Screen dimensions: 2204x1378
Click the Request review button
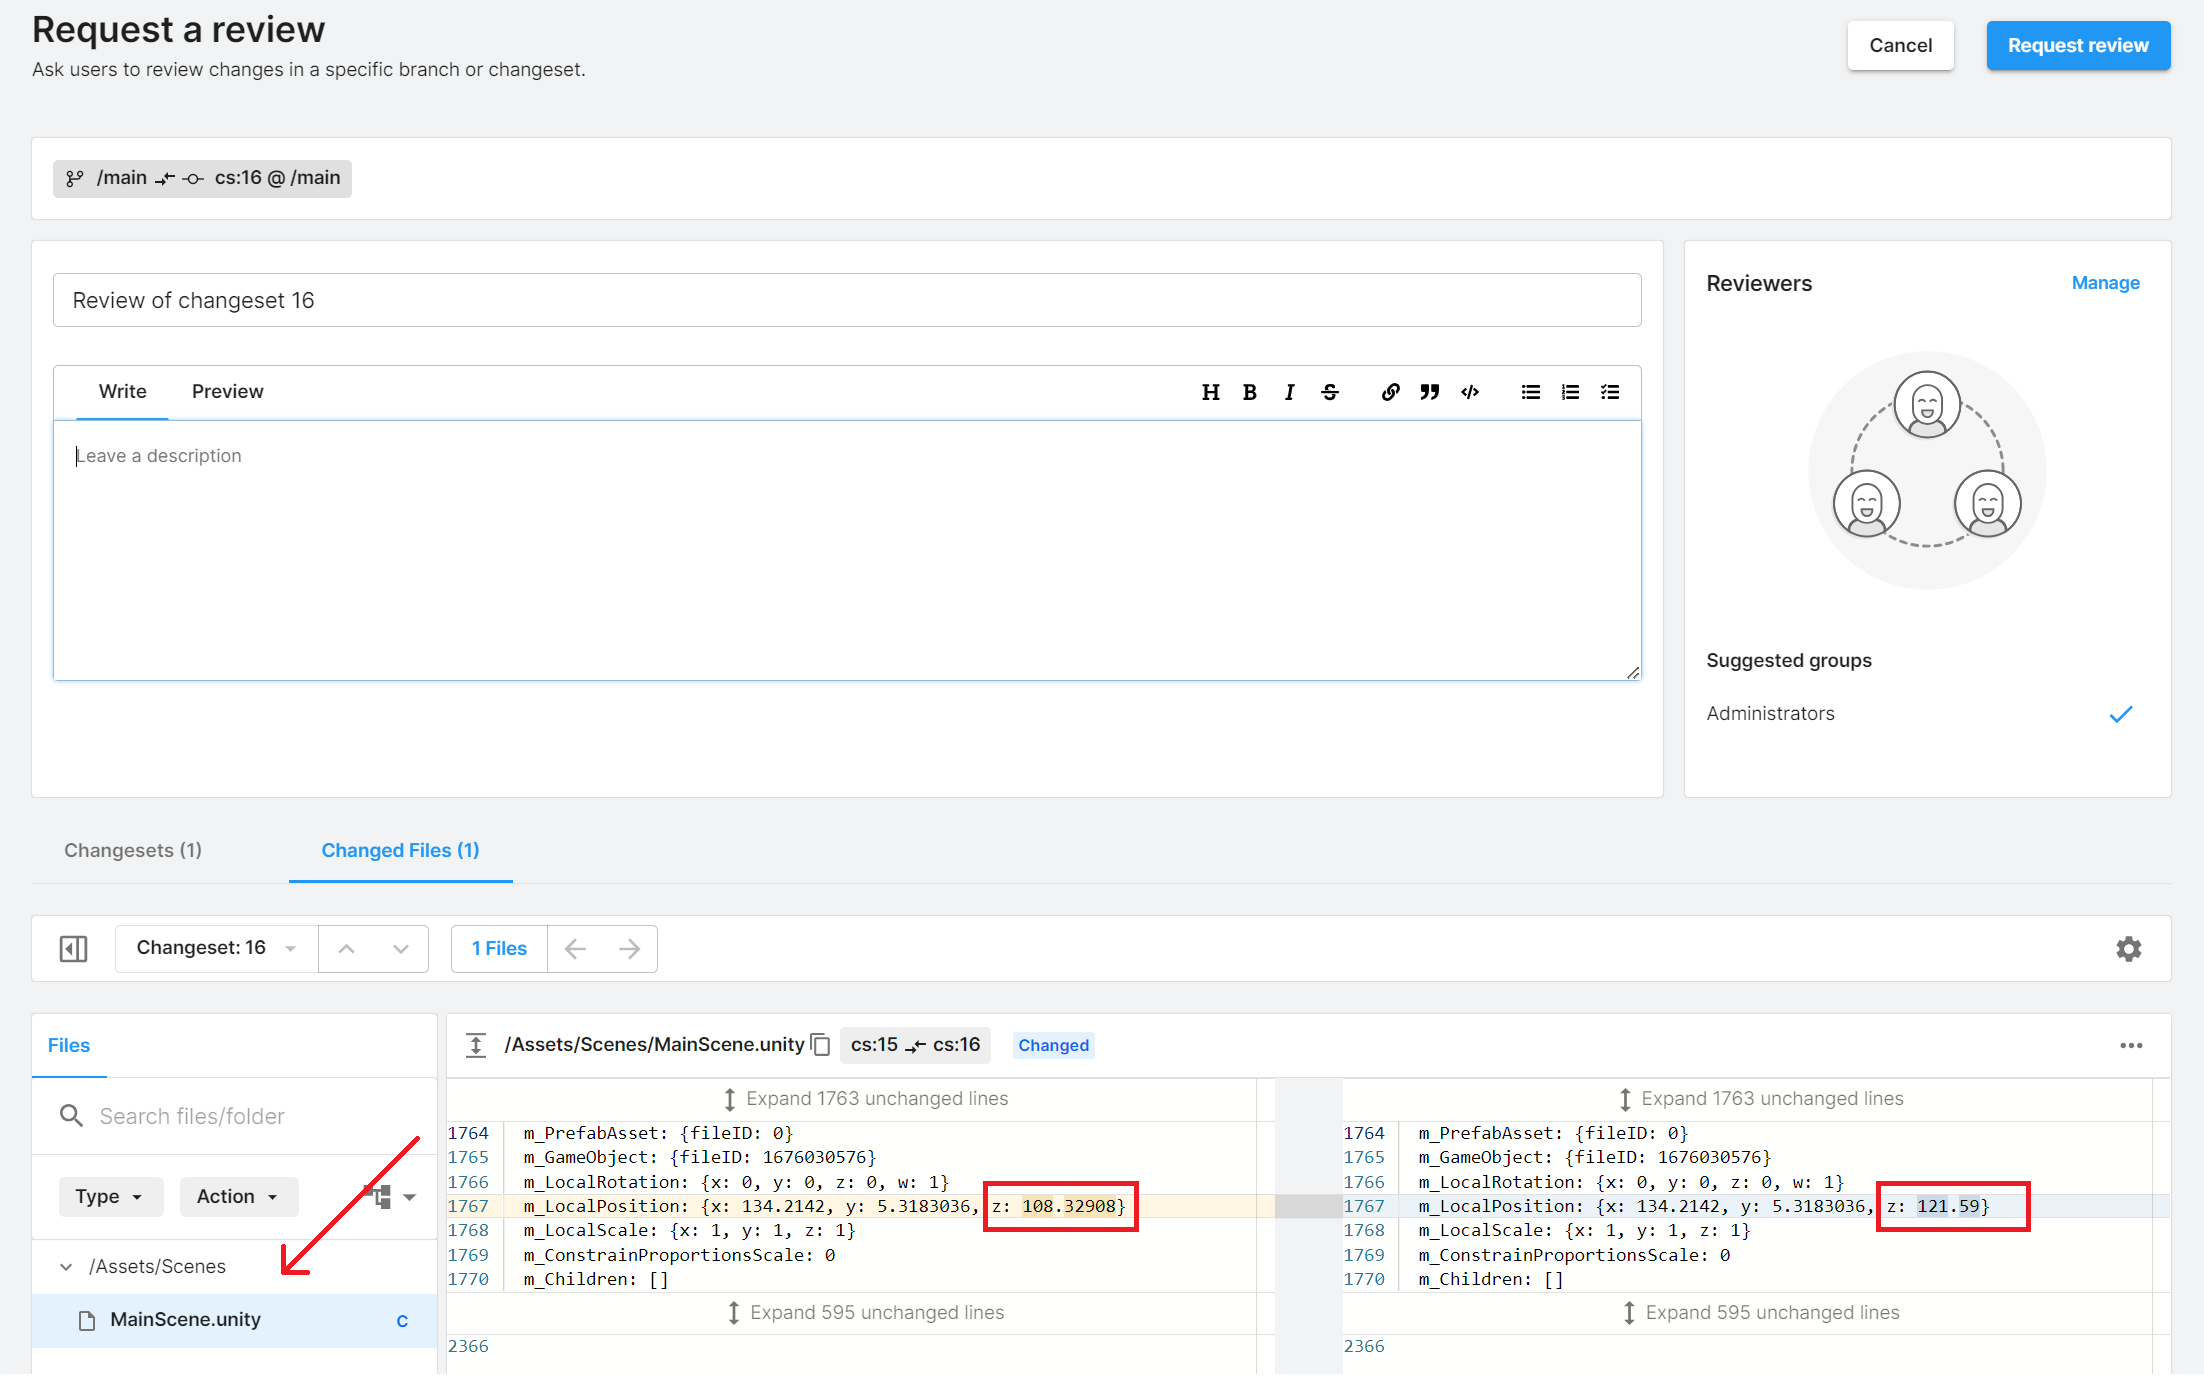tap(2077, 46)
